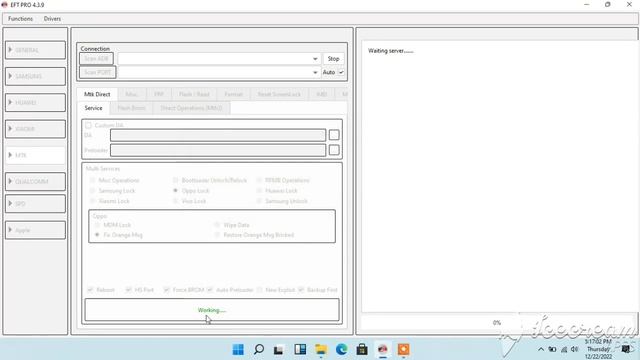
Task: Toggle the Auto Preloader checkbox
Action: pos(210,290)
